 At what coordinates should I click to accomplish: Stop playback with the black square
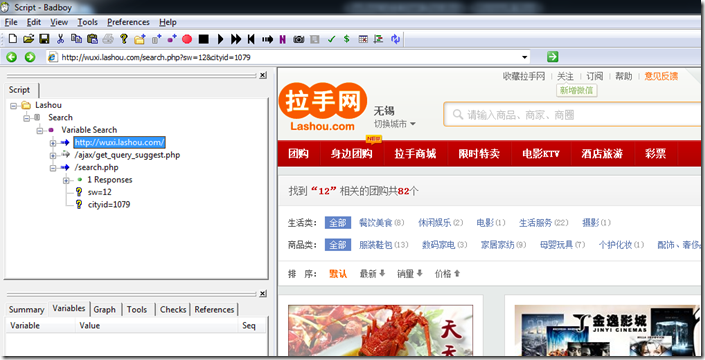click(x=204, y=39)
